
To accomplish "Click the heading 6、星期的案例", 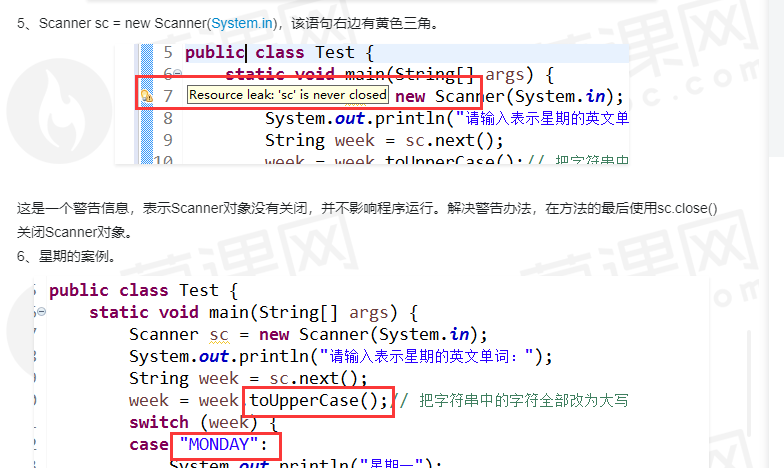I will tap(67, 256).
